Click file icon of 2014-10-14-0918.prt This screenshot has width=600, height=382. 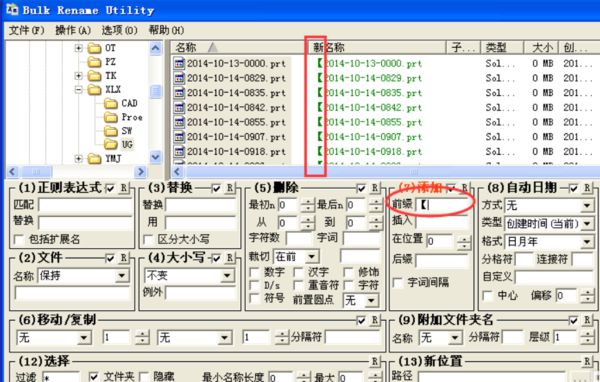(x=179, y=151)
